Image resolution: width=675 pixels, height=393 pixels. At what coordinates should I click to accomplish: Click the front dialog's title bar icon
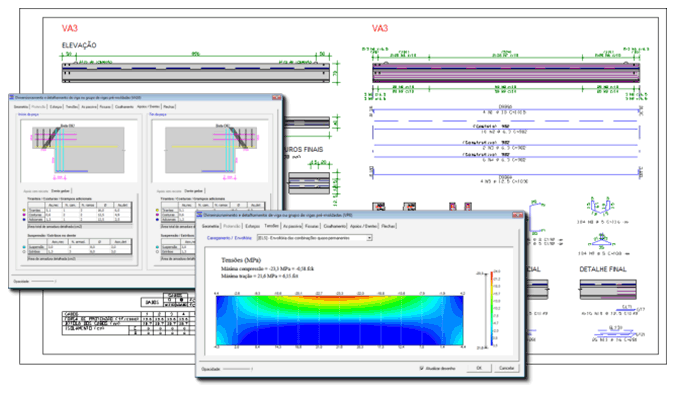200,214
